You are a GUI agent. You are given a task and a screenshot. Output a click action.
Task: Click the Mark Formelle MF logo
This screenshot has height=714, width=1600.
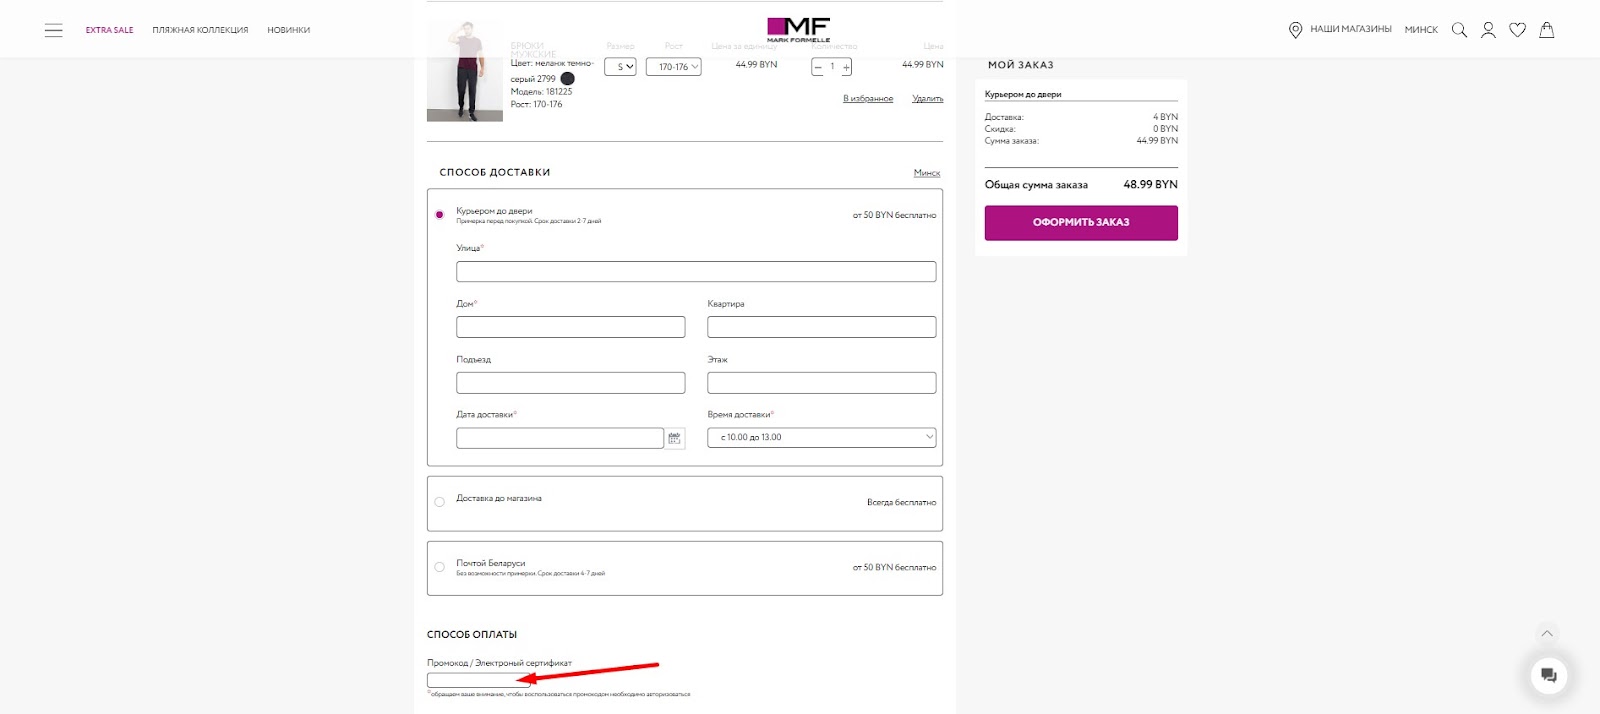pos(798,29)
